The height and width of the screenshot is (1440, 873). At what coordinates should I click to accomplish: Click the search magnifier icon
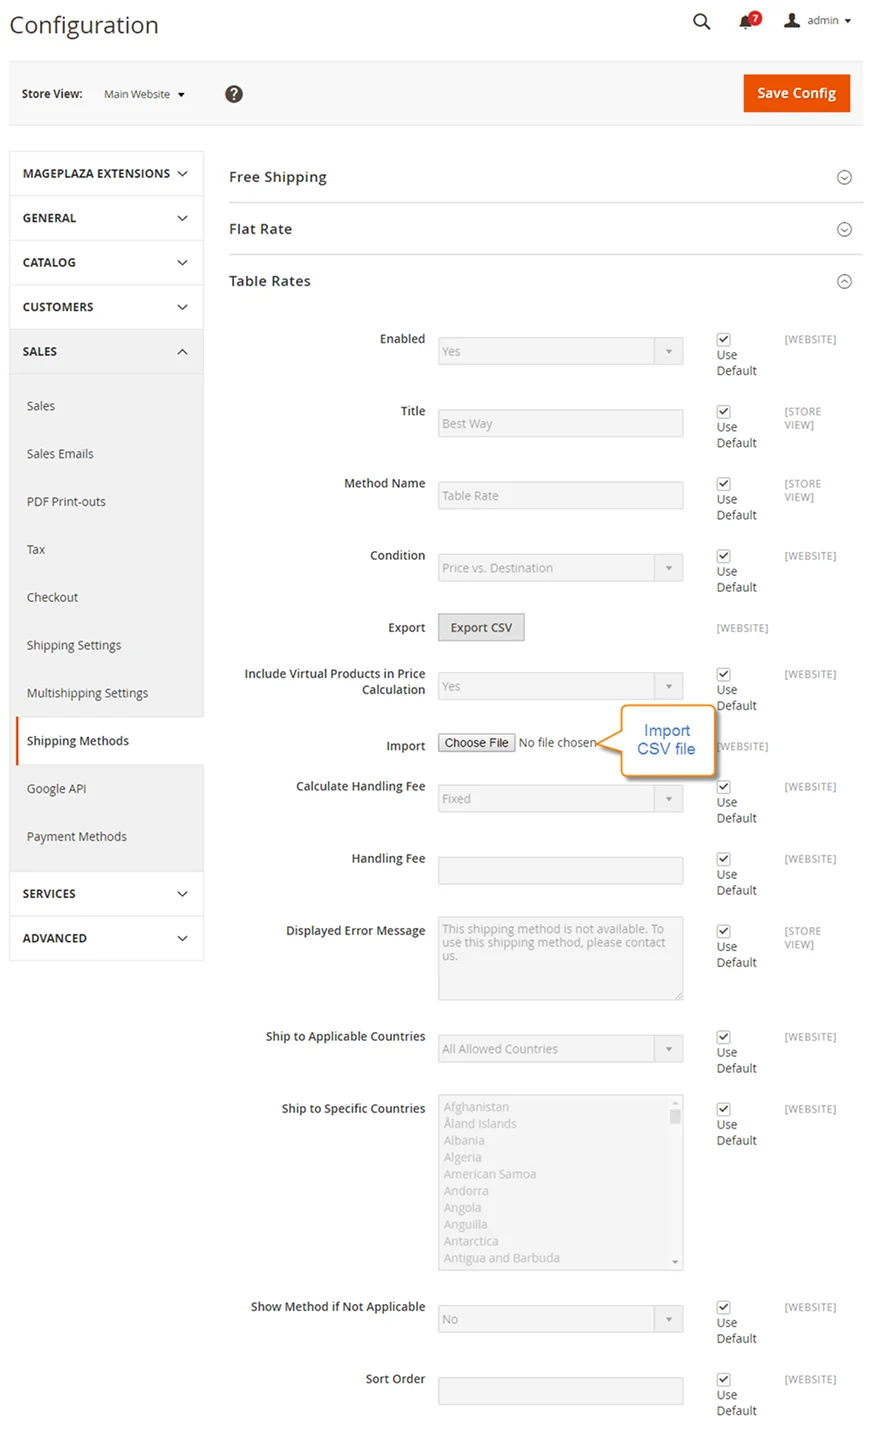coord(701,21)
